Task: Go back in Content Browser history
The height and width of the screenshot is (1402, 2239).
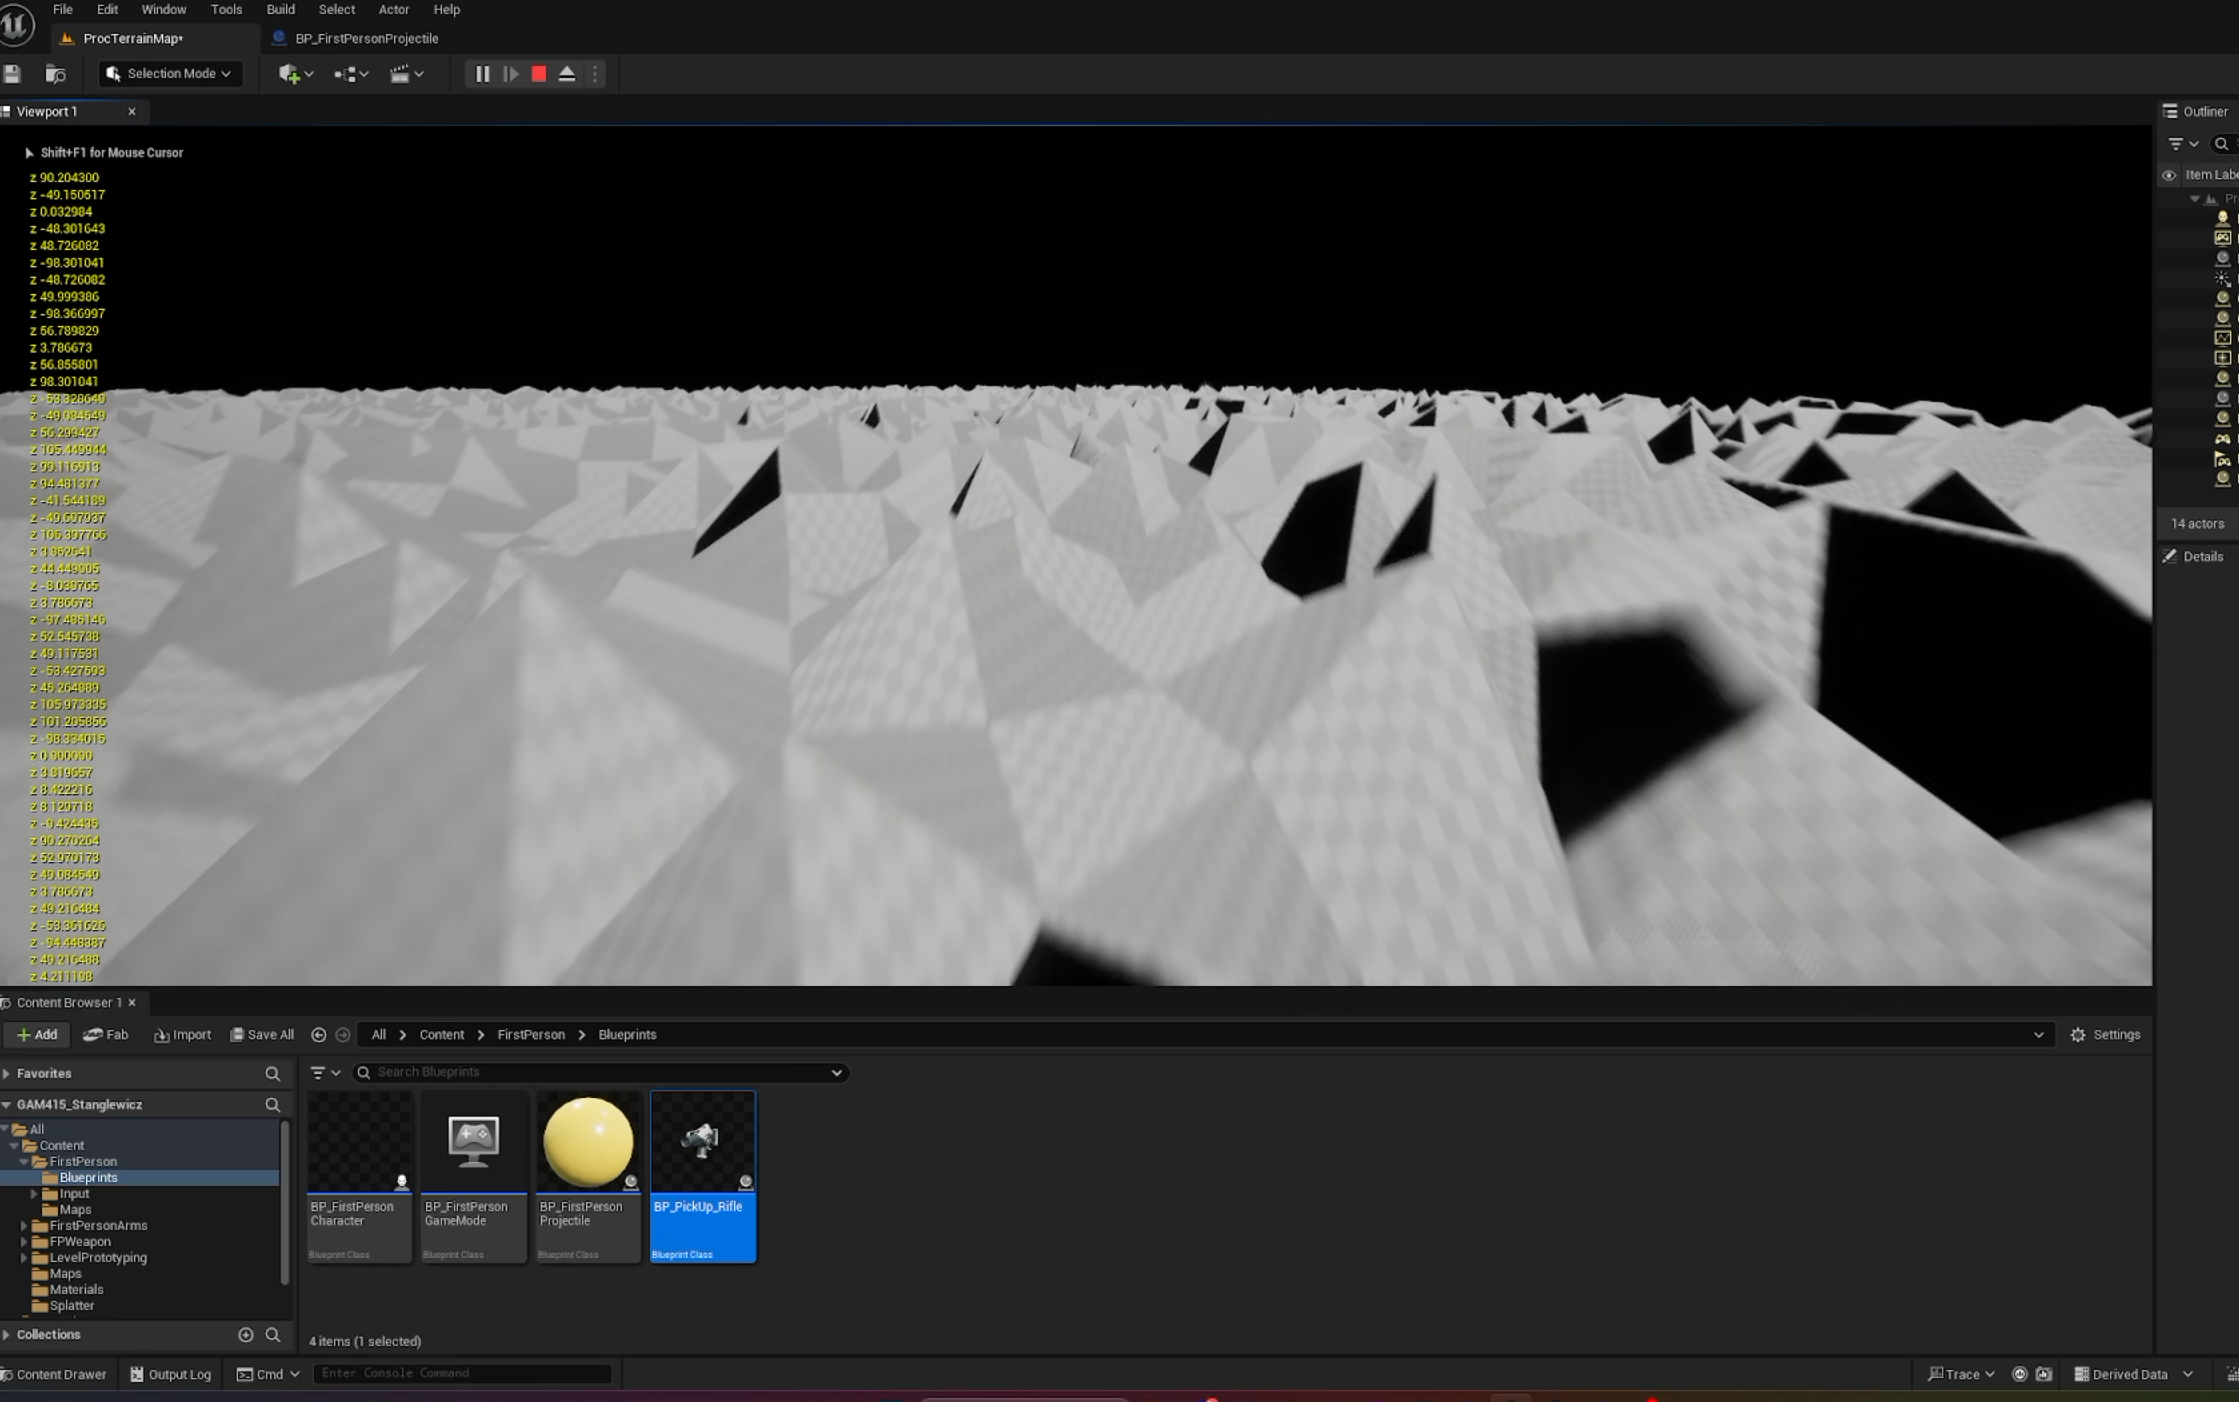Action: pyautogui.click(x=319, y=1035)
